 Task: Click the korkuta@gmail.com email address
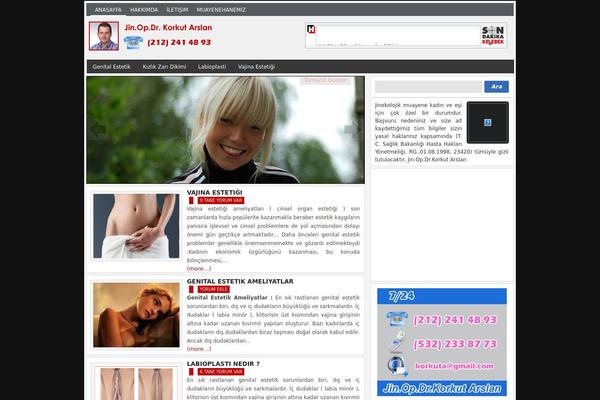(454, 366)
